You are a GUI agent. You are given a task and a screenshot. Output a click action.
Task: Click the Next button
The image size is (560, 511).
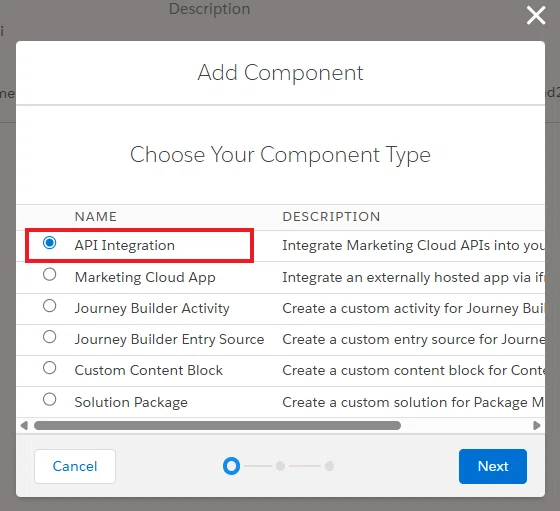(x=493, y=466)
